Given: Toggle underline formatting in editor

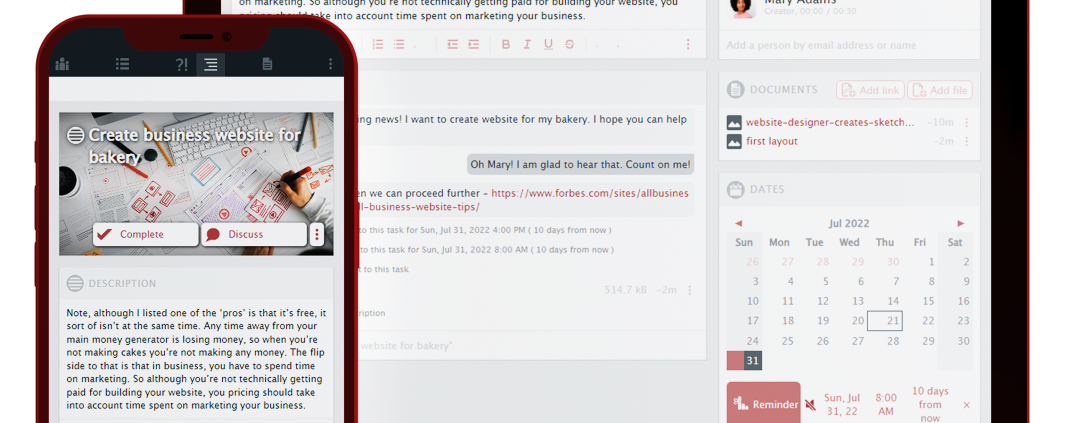Looking at the screenshot, I should point(548,44).
